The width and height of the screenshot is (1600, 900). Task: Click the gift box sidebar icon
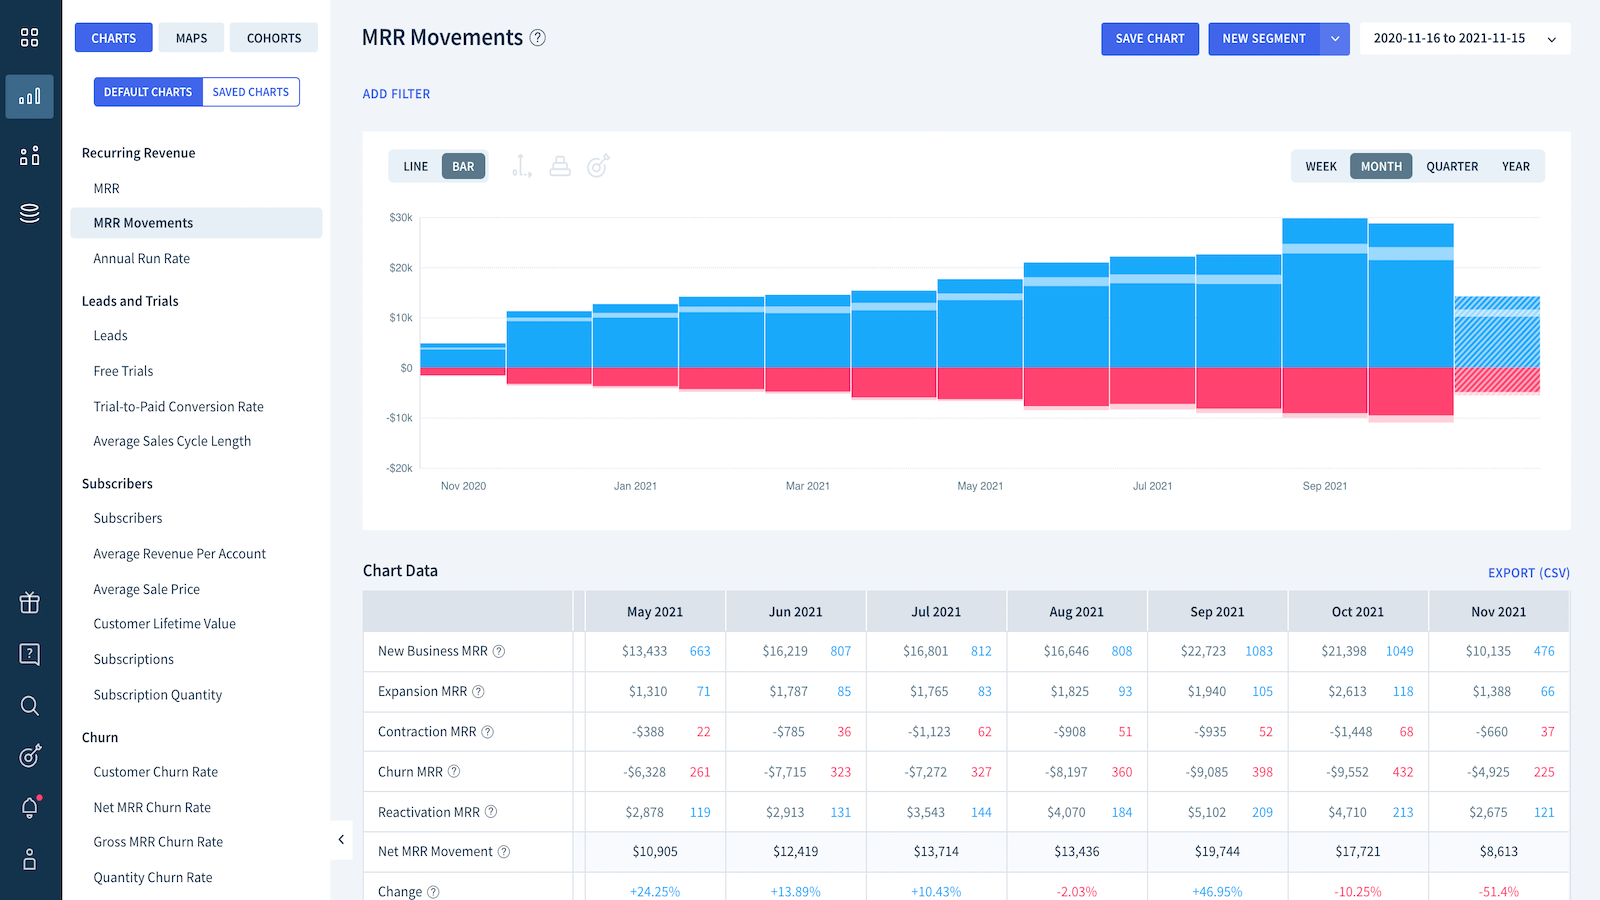[30, 602]
